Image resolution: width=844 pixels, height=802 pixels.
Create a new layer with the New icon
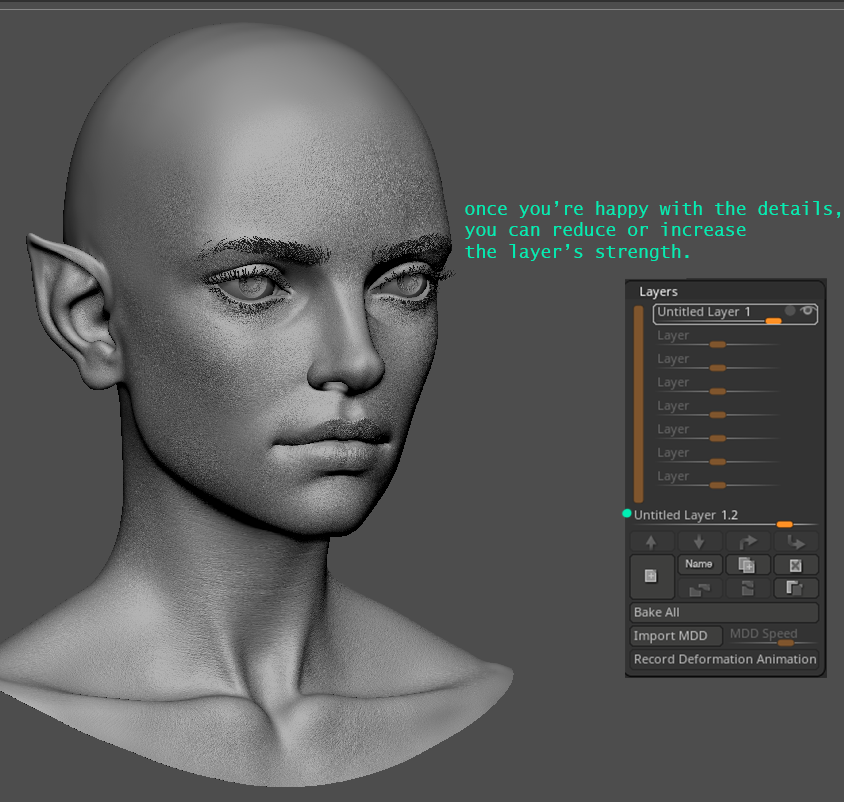[650, 576]
